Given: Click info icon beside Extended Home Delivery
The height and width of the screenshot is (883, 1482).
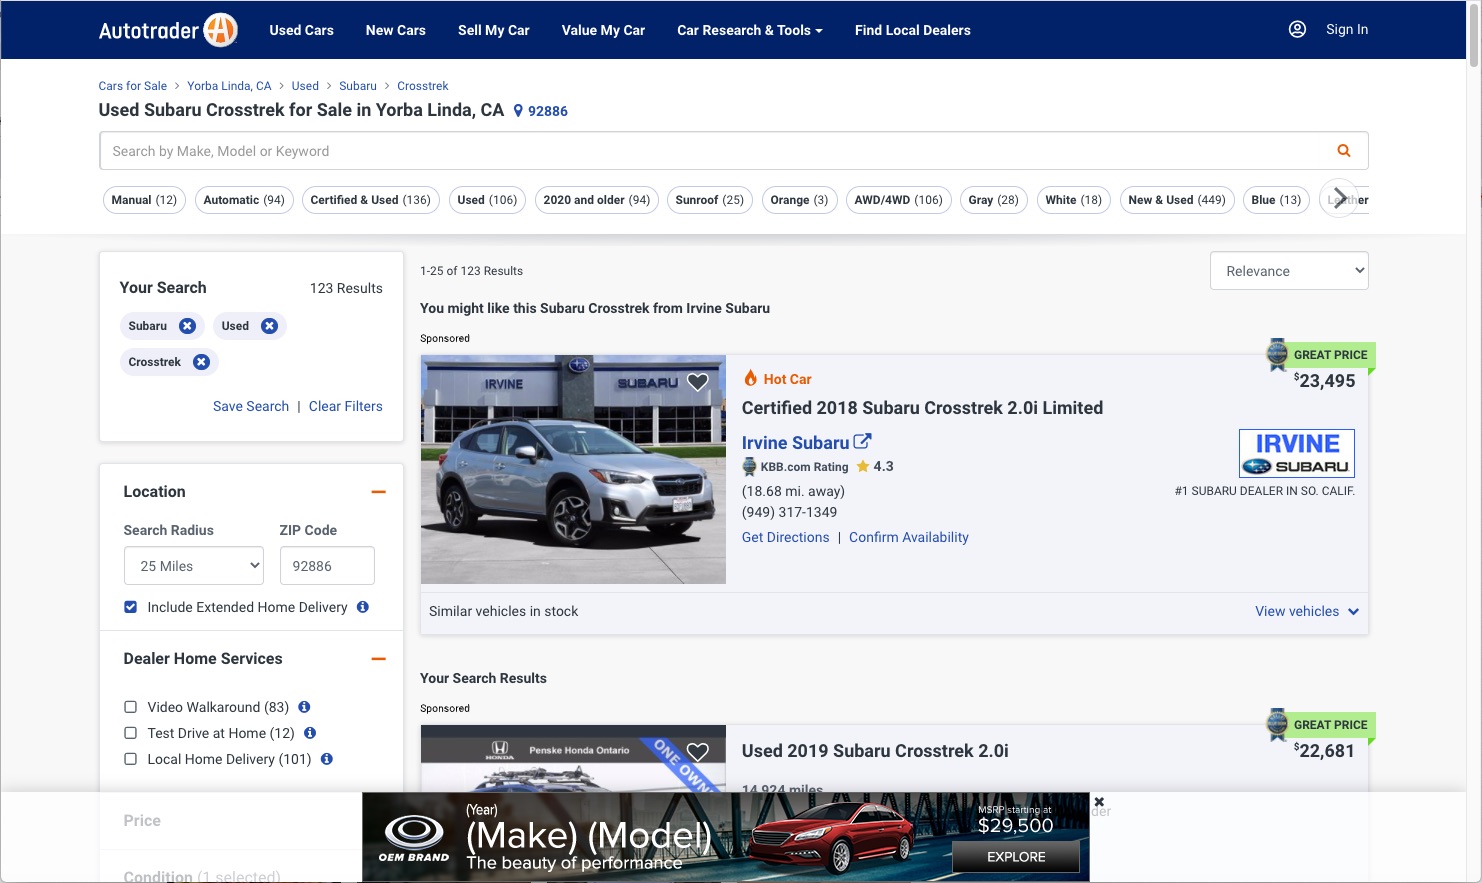Looking at the screenshot, I should point(363,607).
